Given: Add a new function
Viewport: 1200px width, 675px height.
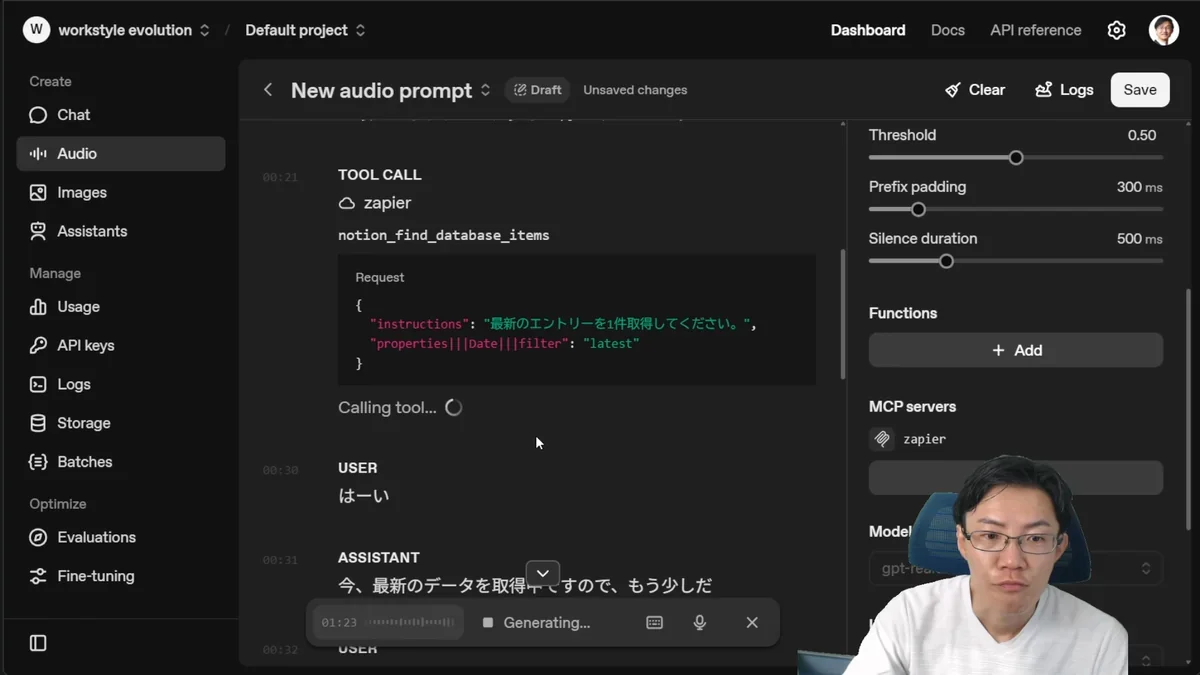Looking at the screenshot, I should [1016, 350].
